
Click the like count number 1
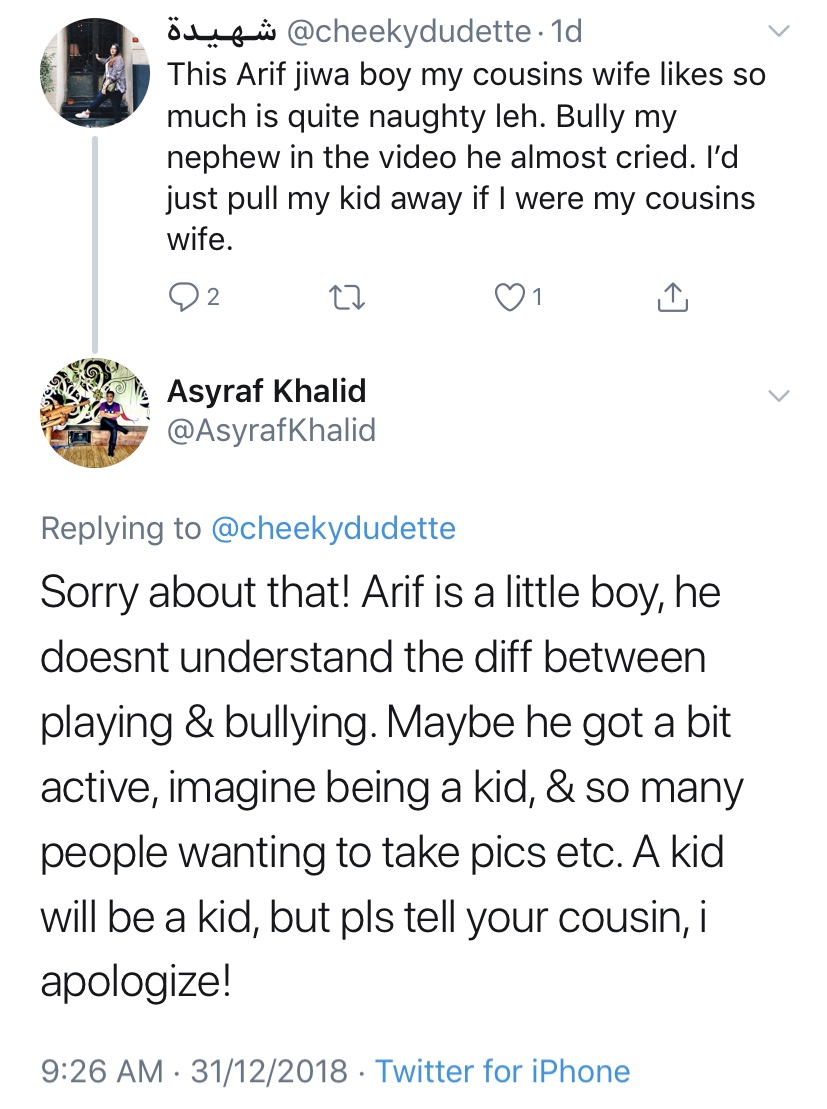click(537, 296)
